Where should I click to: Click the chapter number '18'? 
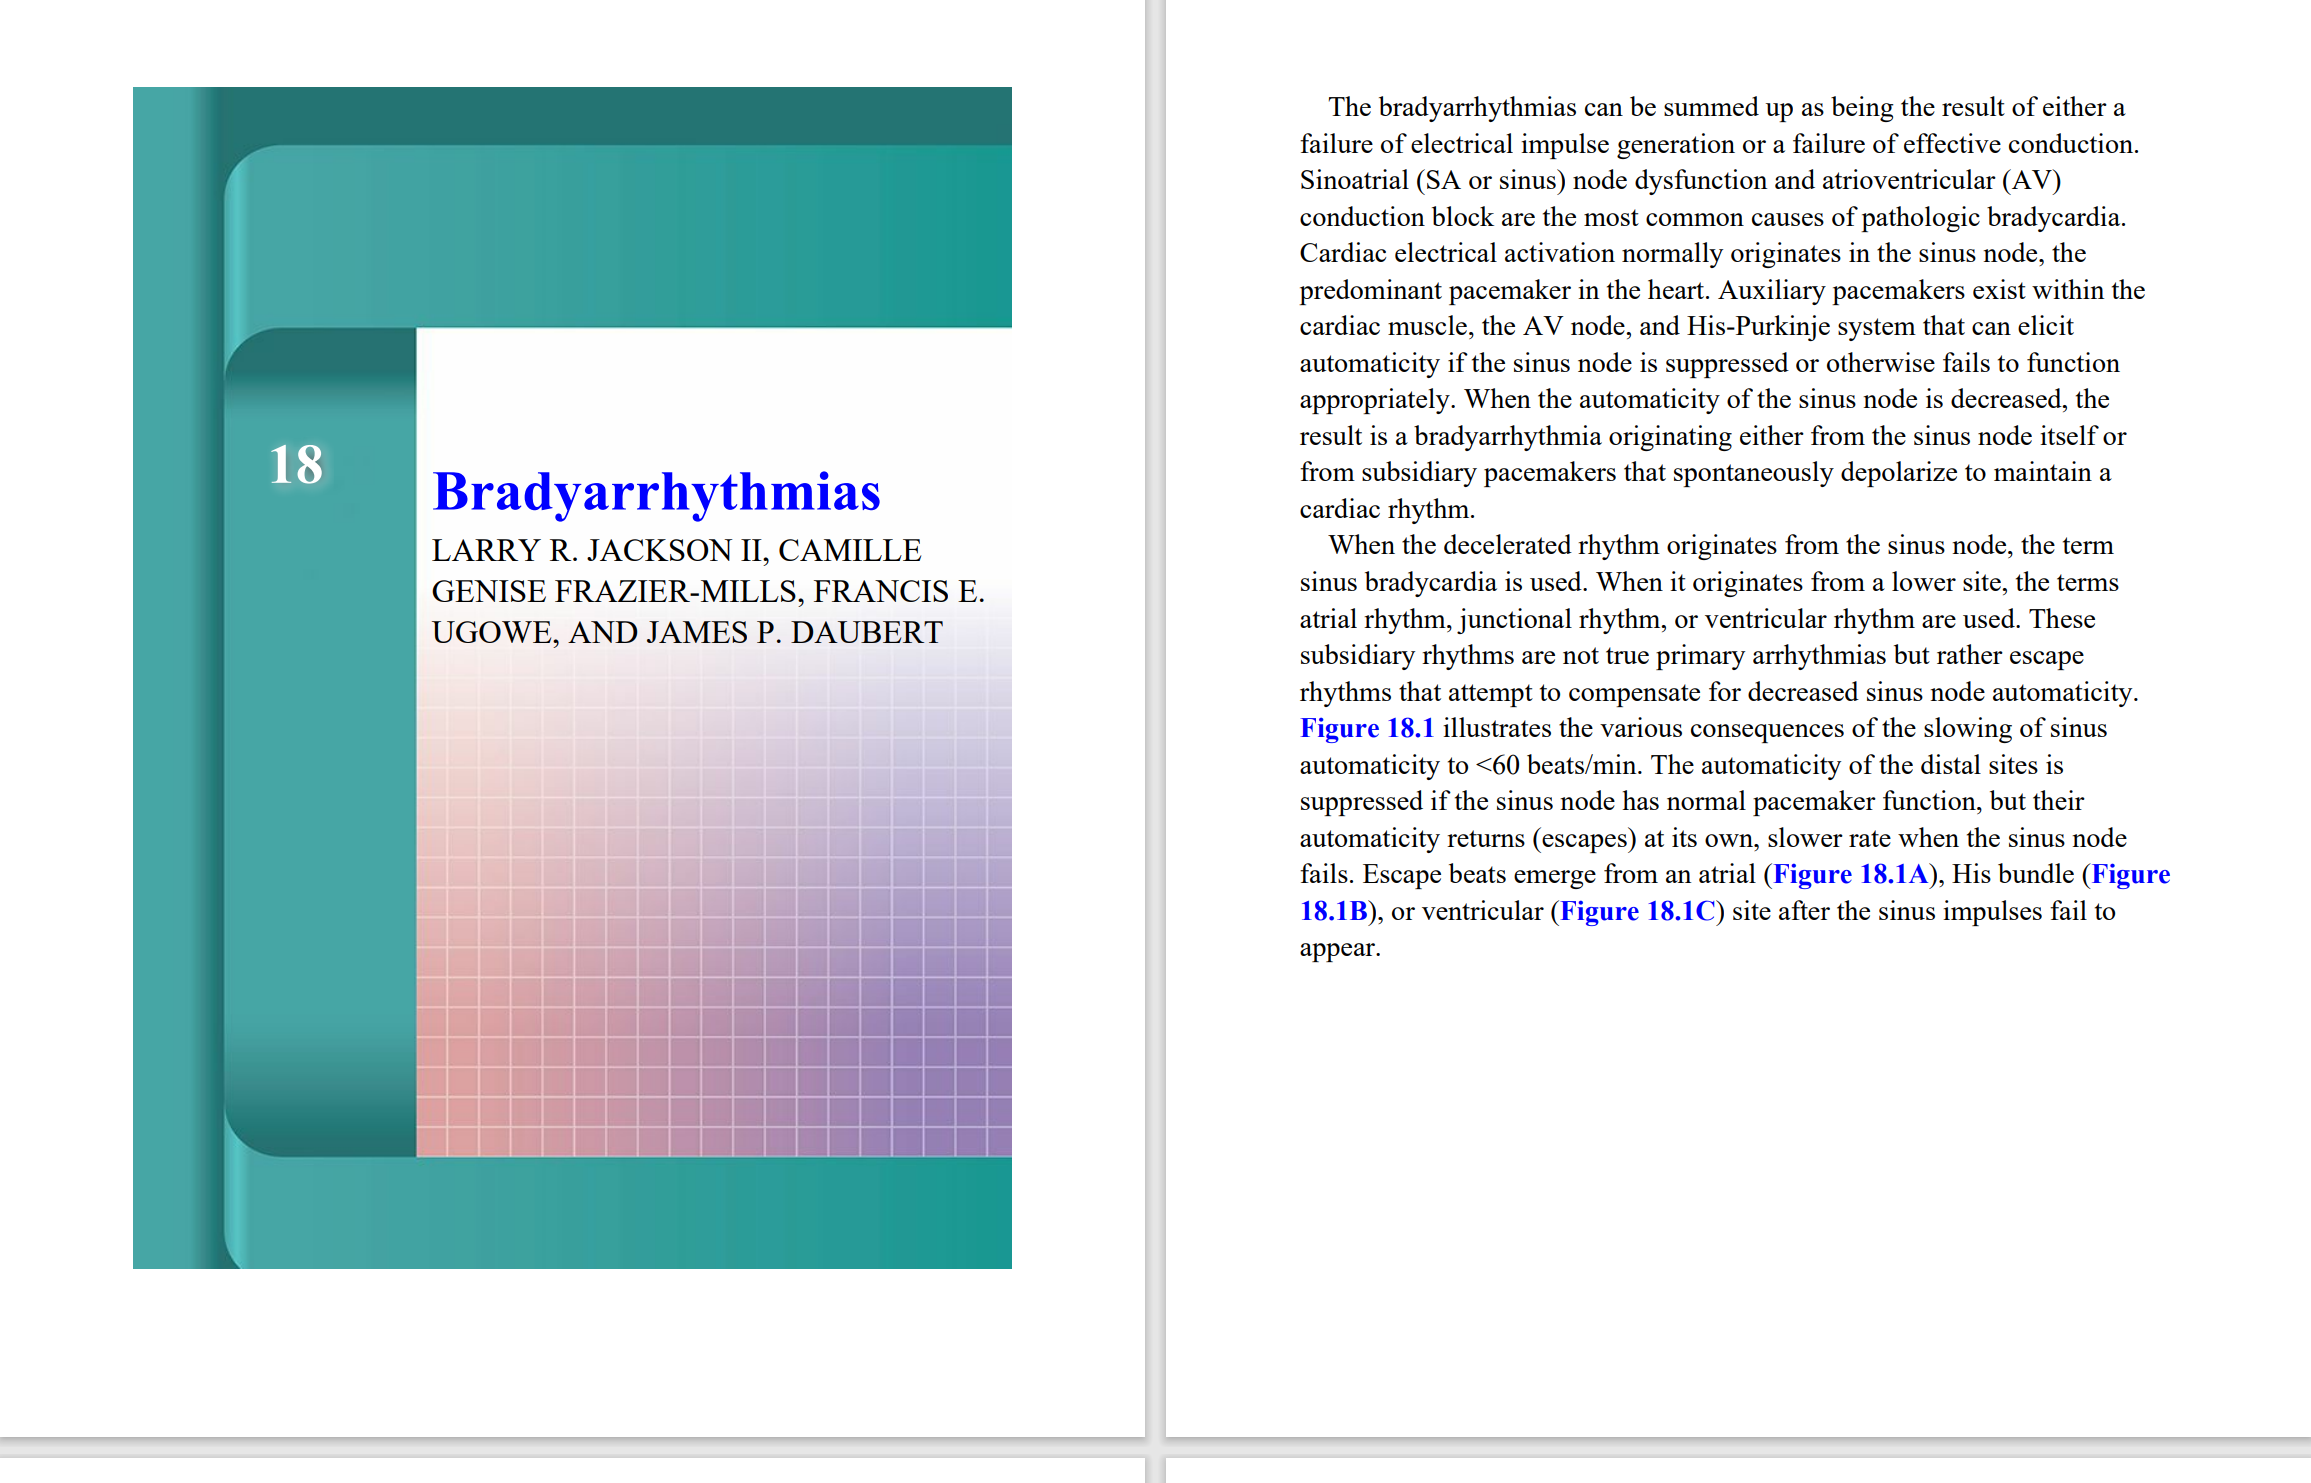[296, 464]
